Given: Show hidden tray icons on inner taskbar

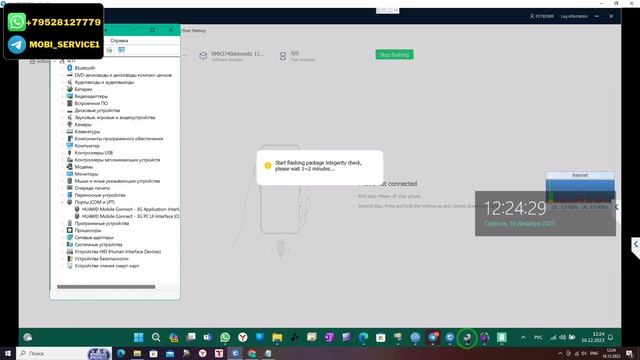Looking at the screenshot, I should click(x=523, y=338).
